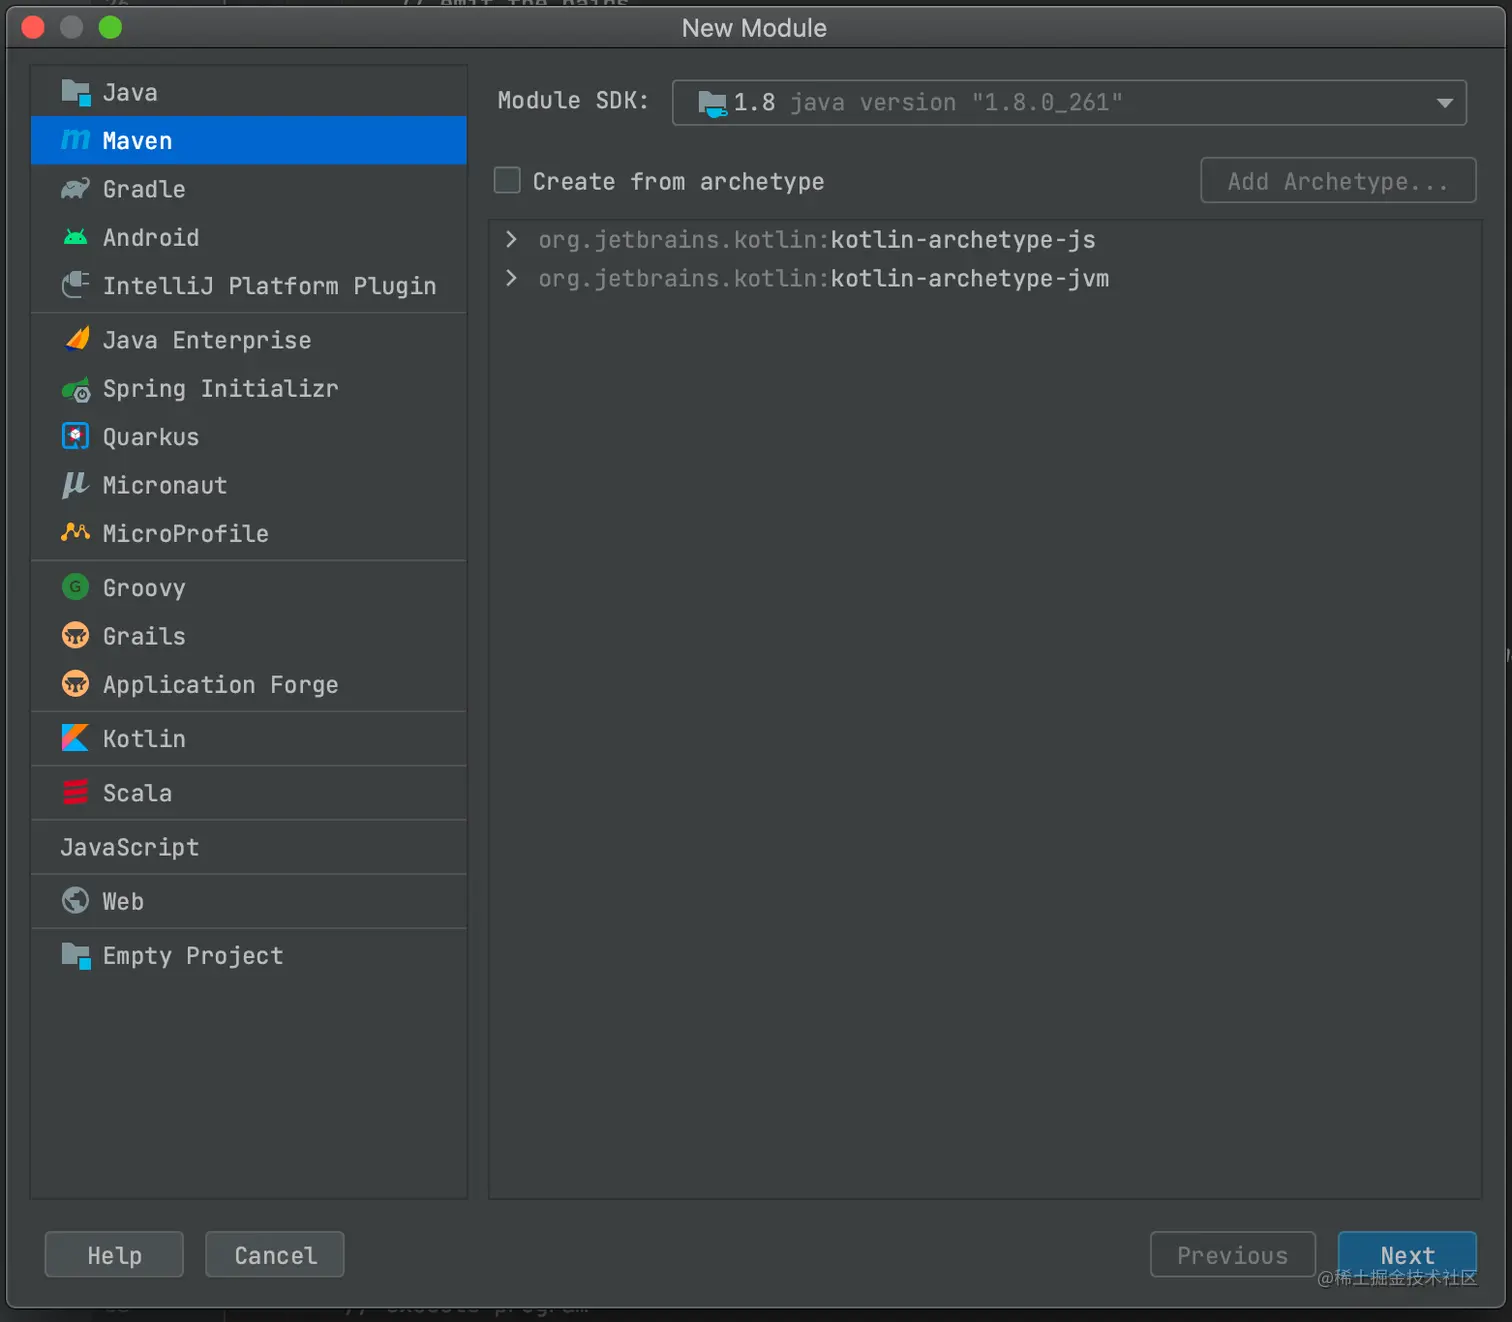Click the Android robot icon

(x=76, y=237)
